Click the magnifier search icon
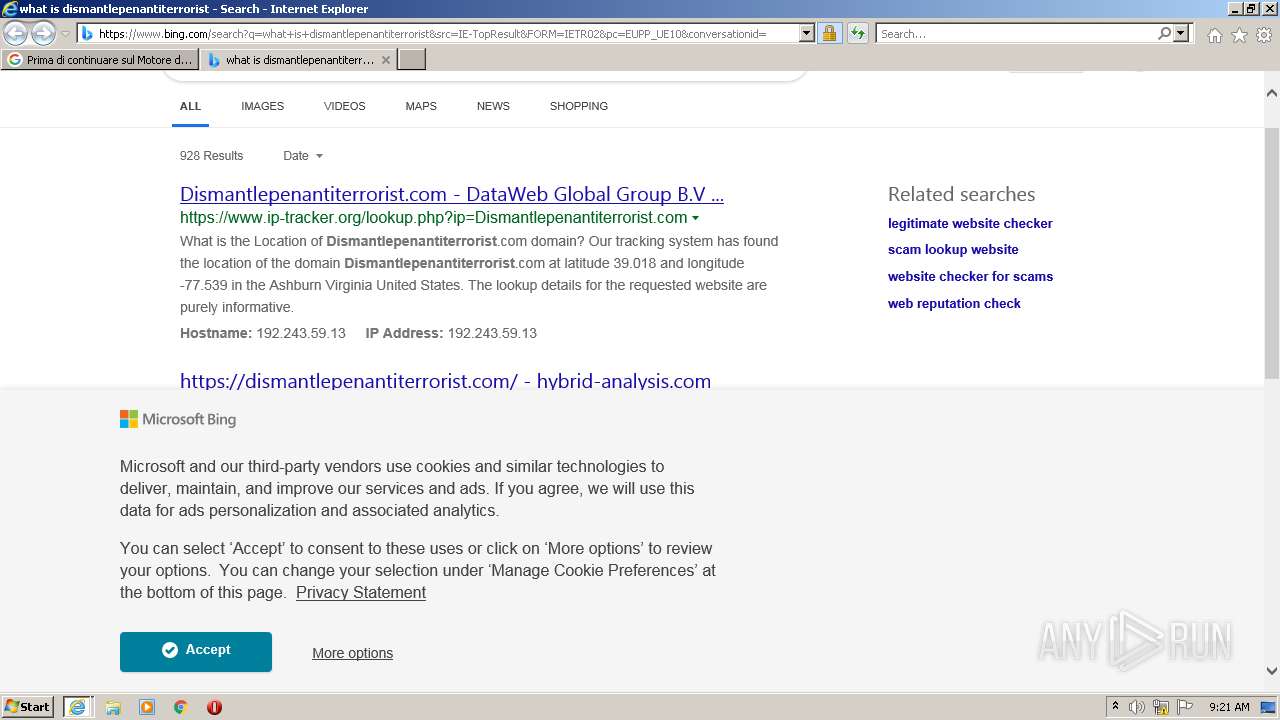 pos(1164,33)
